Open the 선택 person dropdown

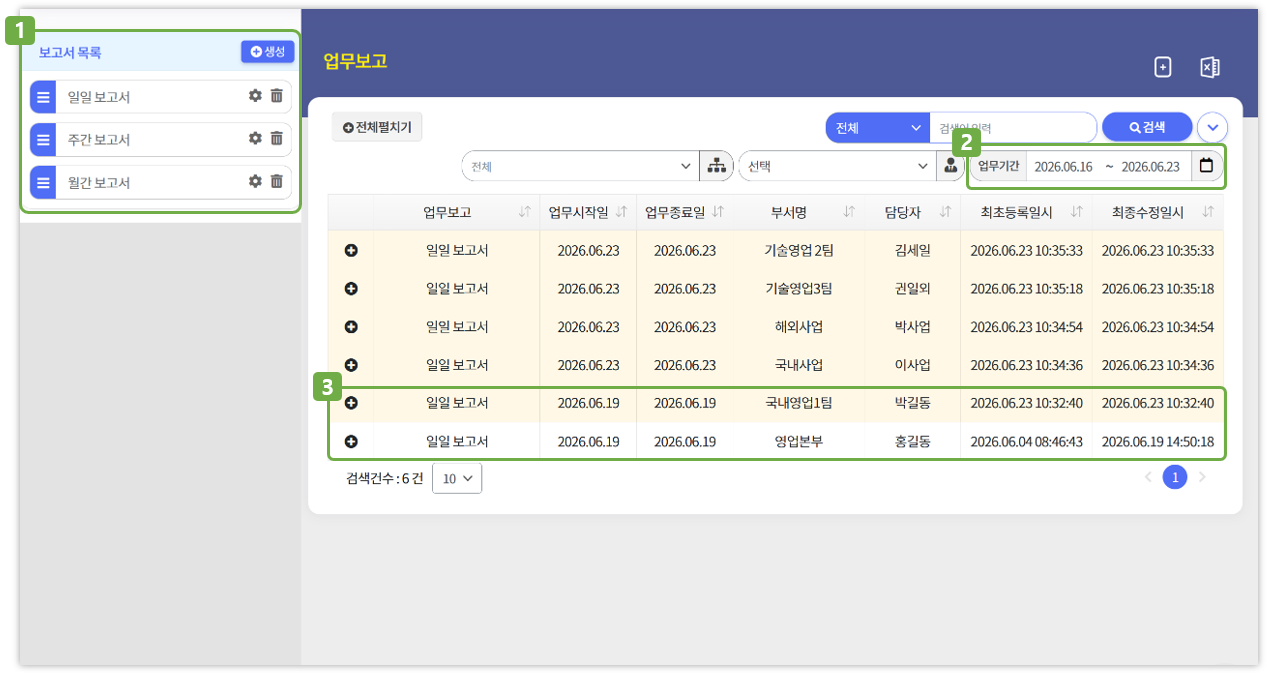837,166
